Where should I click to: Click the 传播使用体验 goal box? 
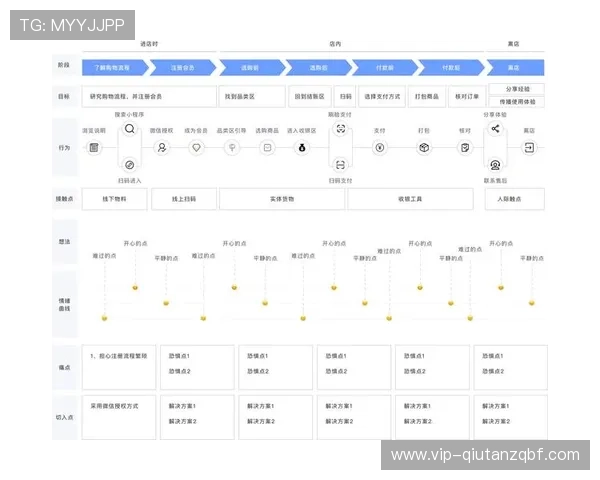pyautogui.click(x=517, y=102)
